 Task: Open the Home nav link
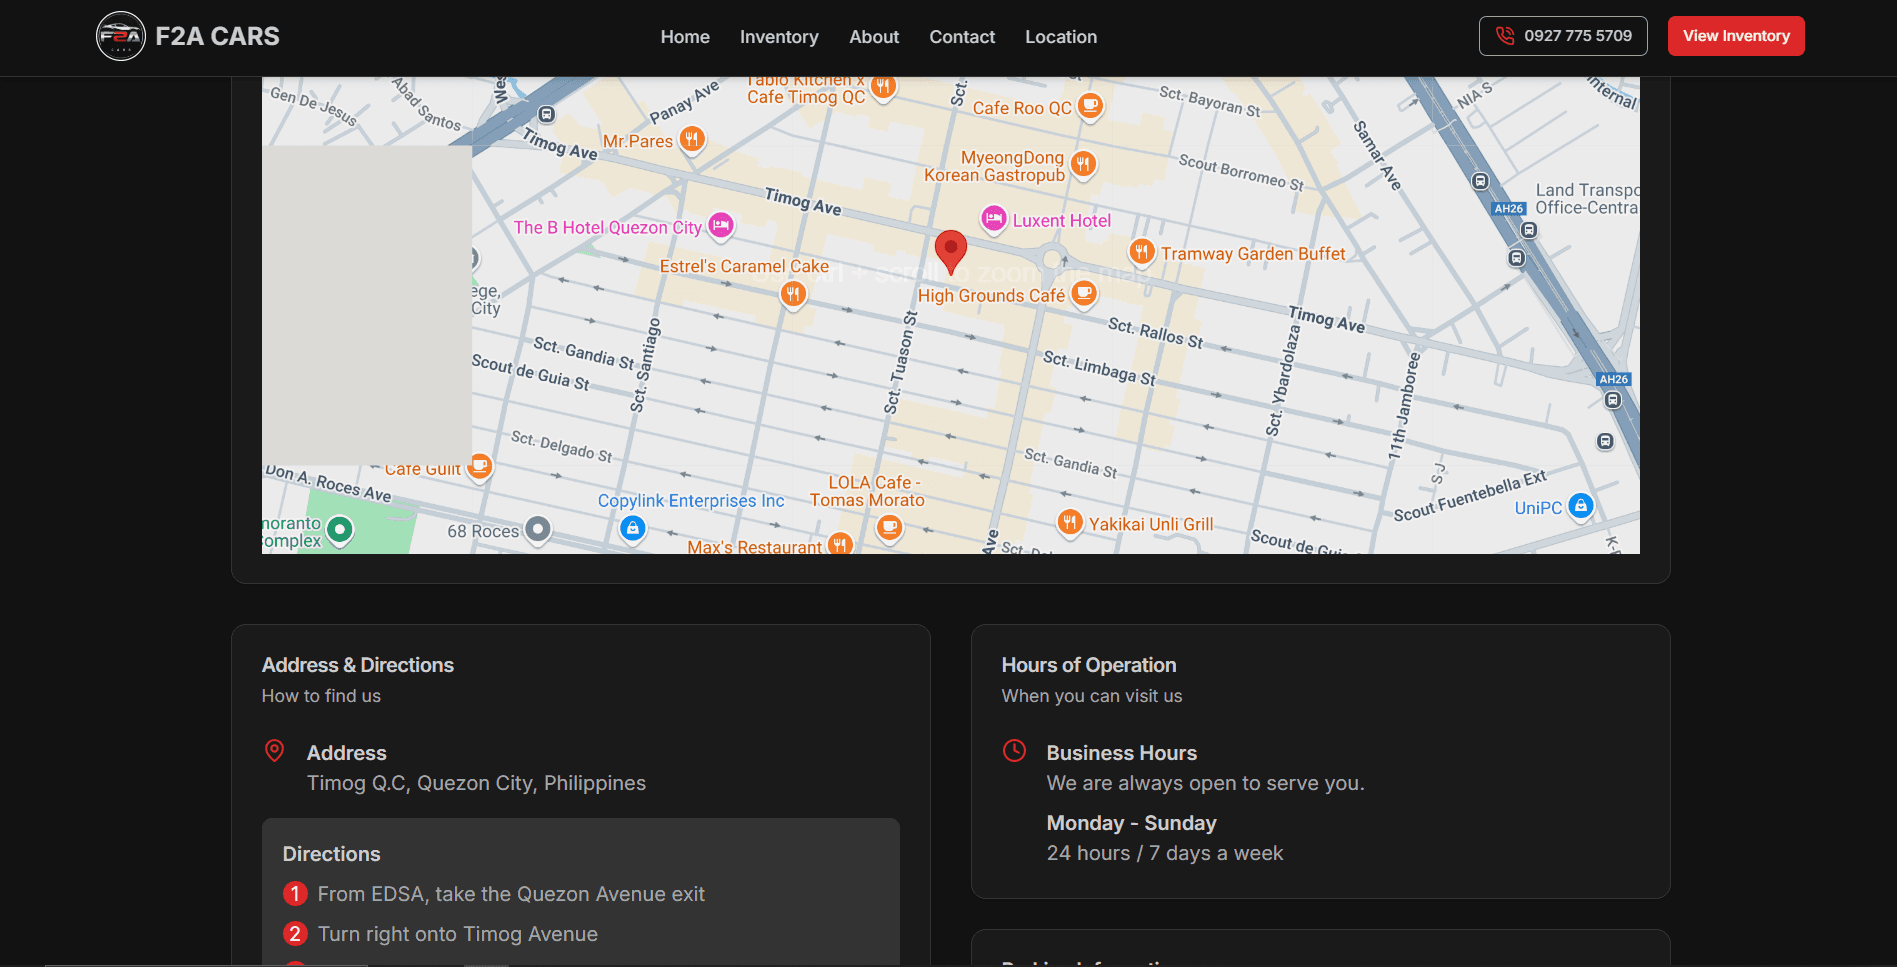[685, 37]
